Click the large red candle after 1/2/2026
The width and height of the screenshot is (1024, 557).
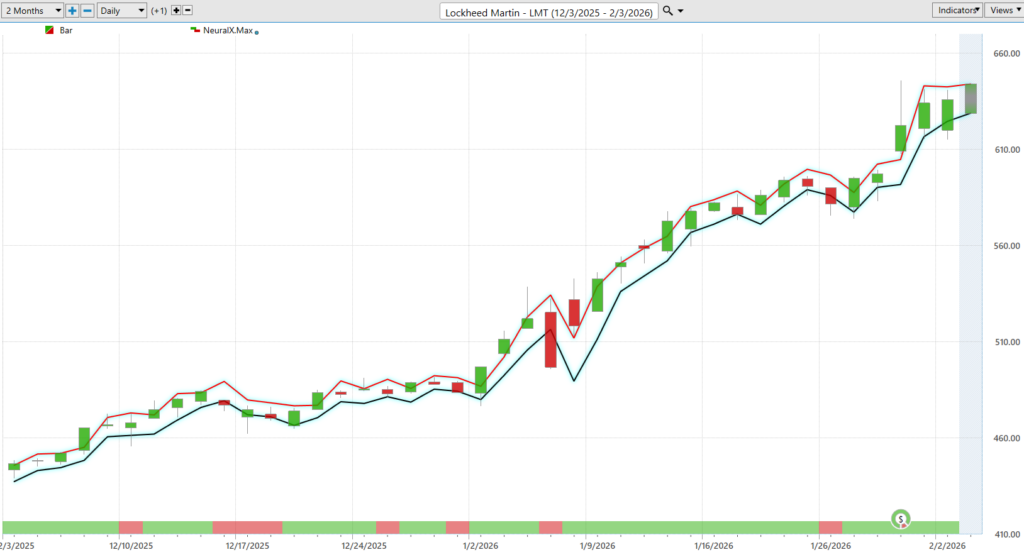[551, 340]
